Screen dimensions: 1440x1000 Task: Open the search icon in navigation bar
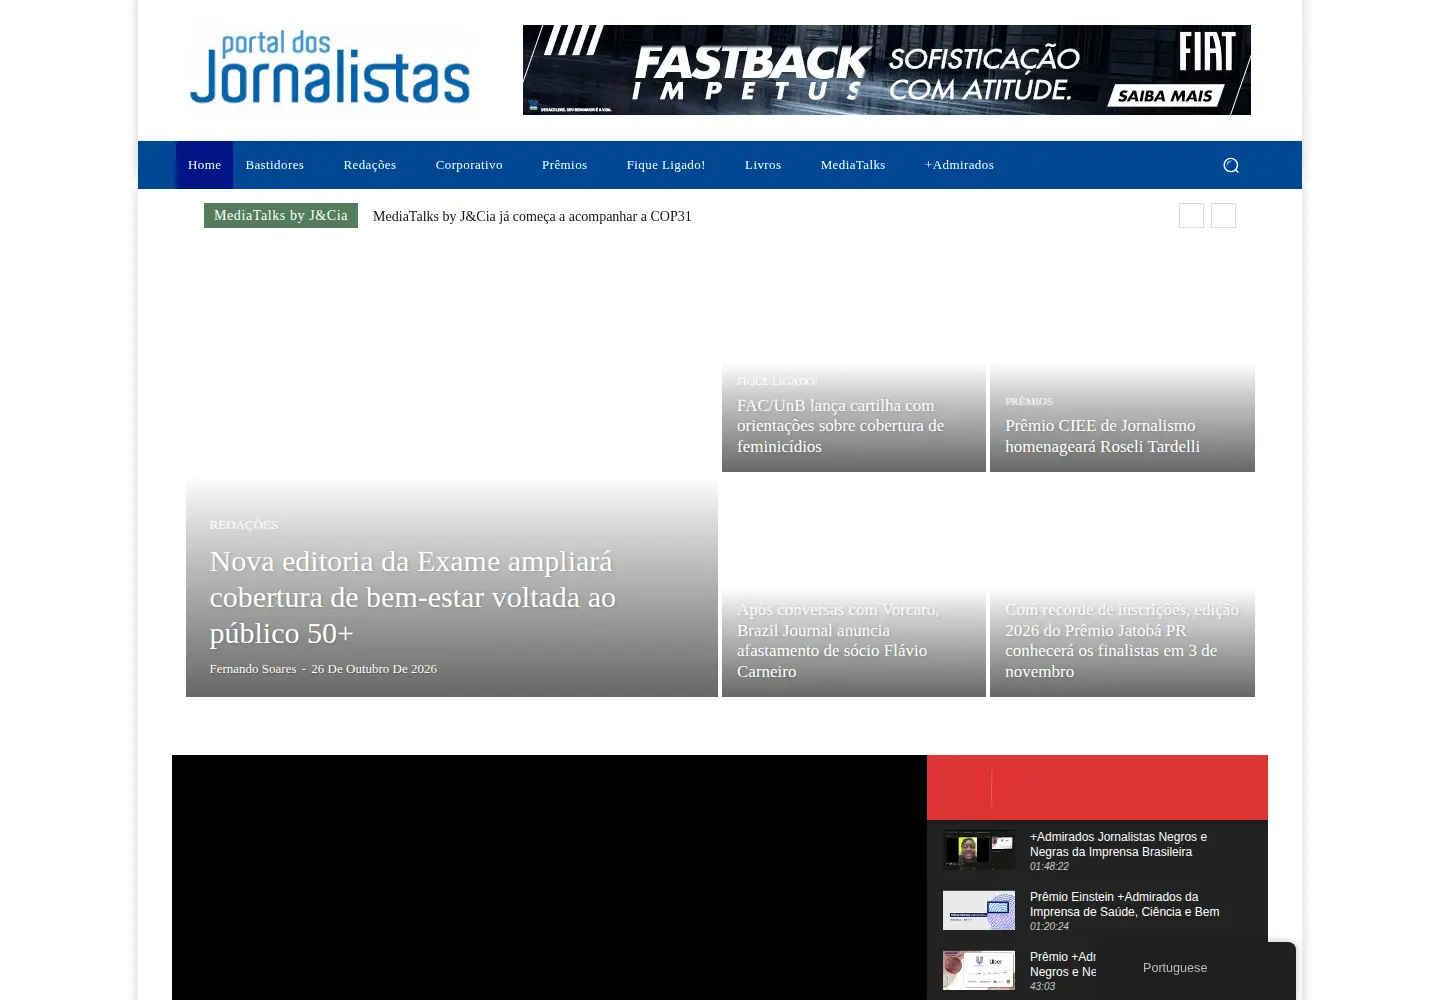click(x=1231, y=165)
